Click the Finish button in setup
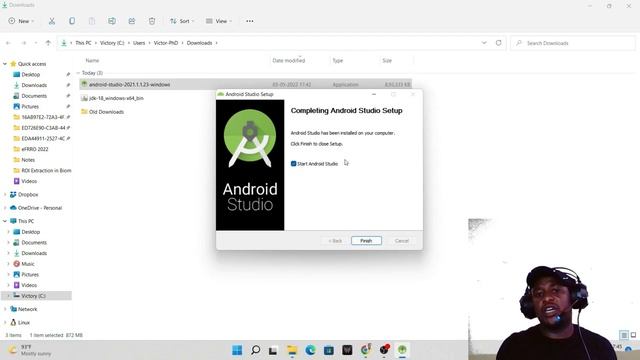The height and width of the screenshot is (360, 640). click(x=366, y=241)
